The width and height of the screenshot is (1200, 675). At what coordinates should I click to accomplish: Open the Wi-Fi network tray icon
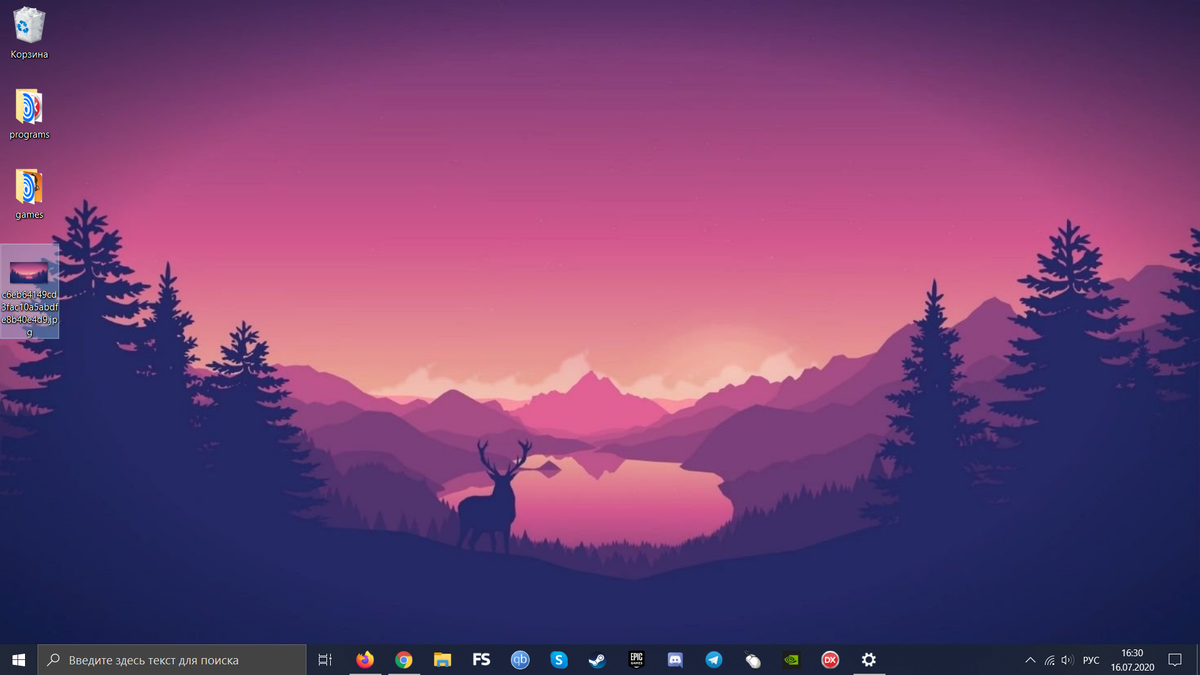coord(1049,660)
